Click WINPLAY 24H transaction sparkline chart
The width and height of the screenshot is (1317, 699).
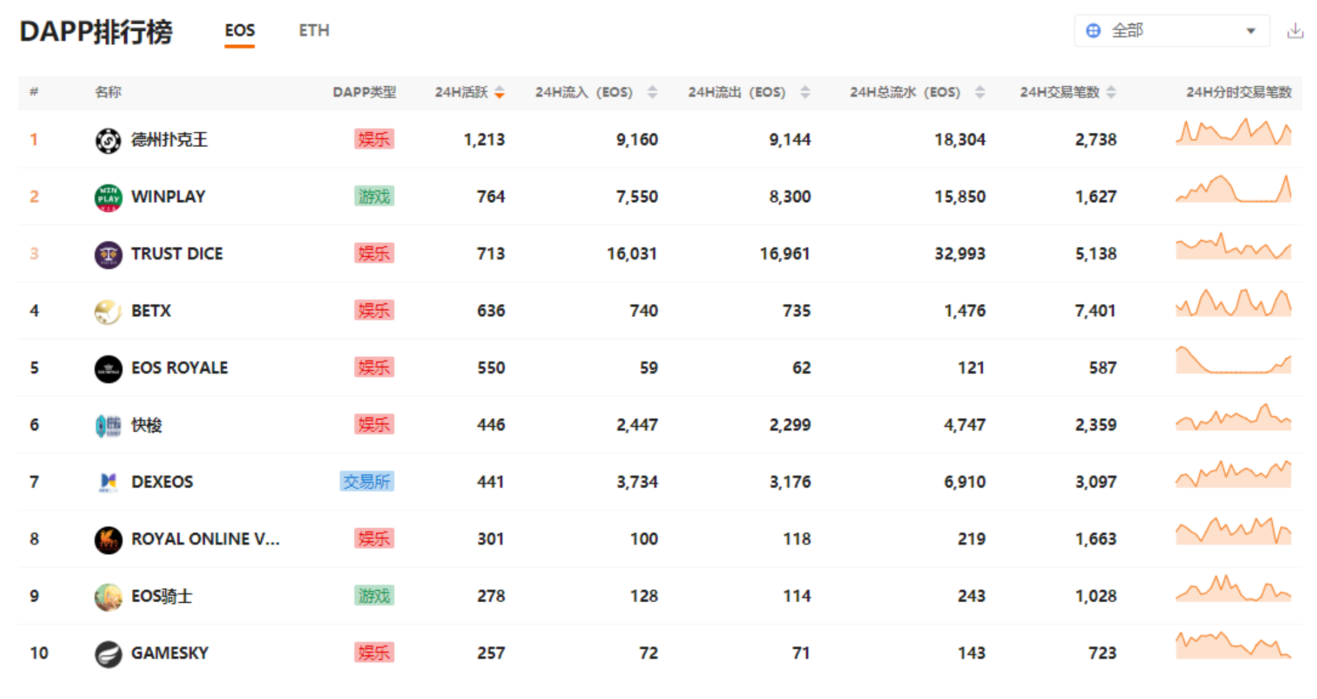pos(1234,189)
